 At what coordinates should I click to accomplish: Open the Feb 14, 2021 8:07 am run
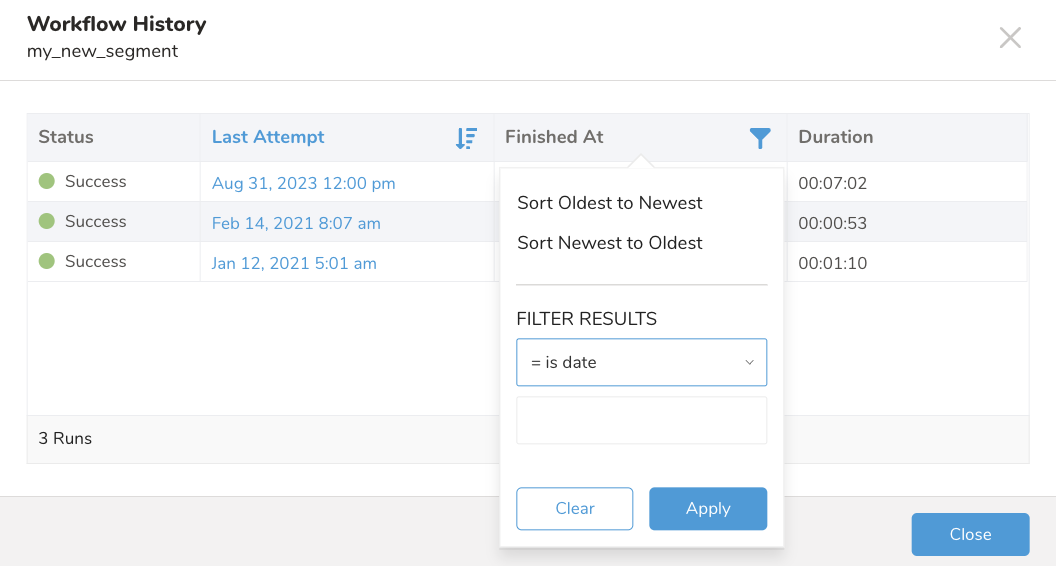[296, 223]
